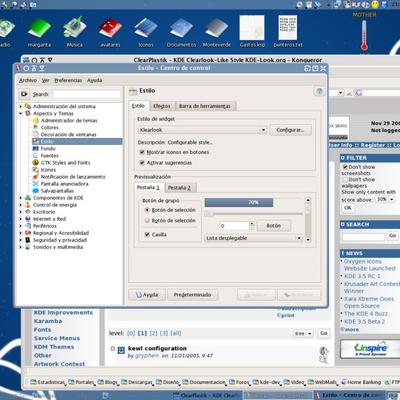The width and height of the screenshot is (400, 400).
Task: Open the Klearlook widget style dropdown
Action: click(202, 130)
